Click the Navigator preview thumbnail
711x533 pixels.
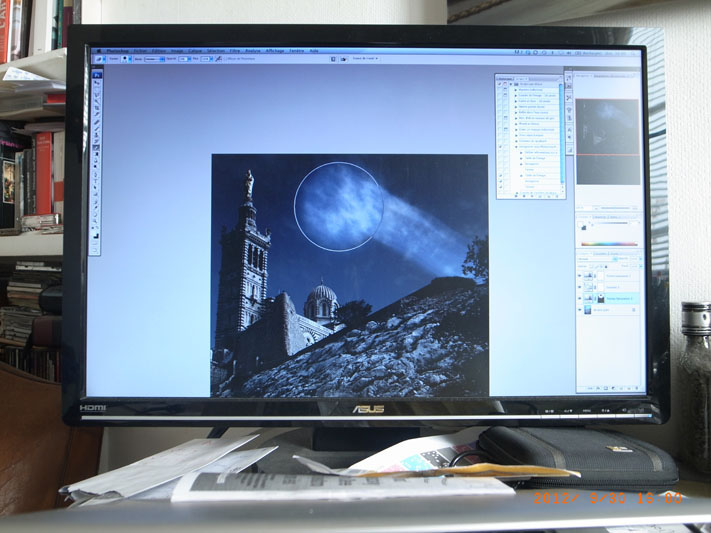point(608,142)
